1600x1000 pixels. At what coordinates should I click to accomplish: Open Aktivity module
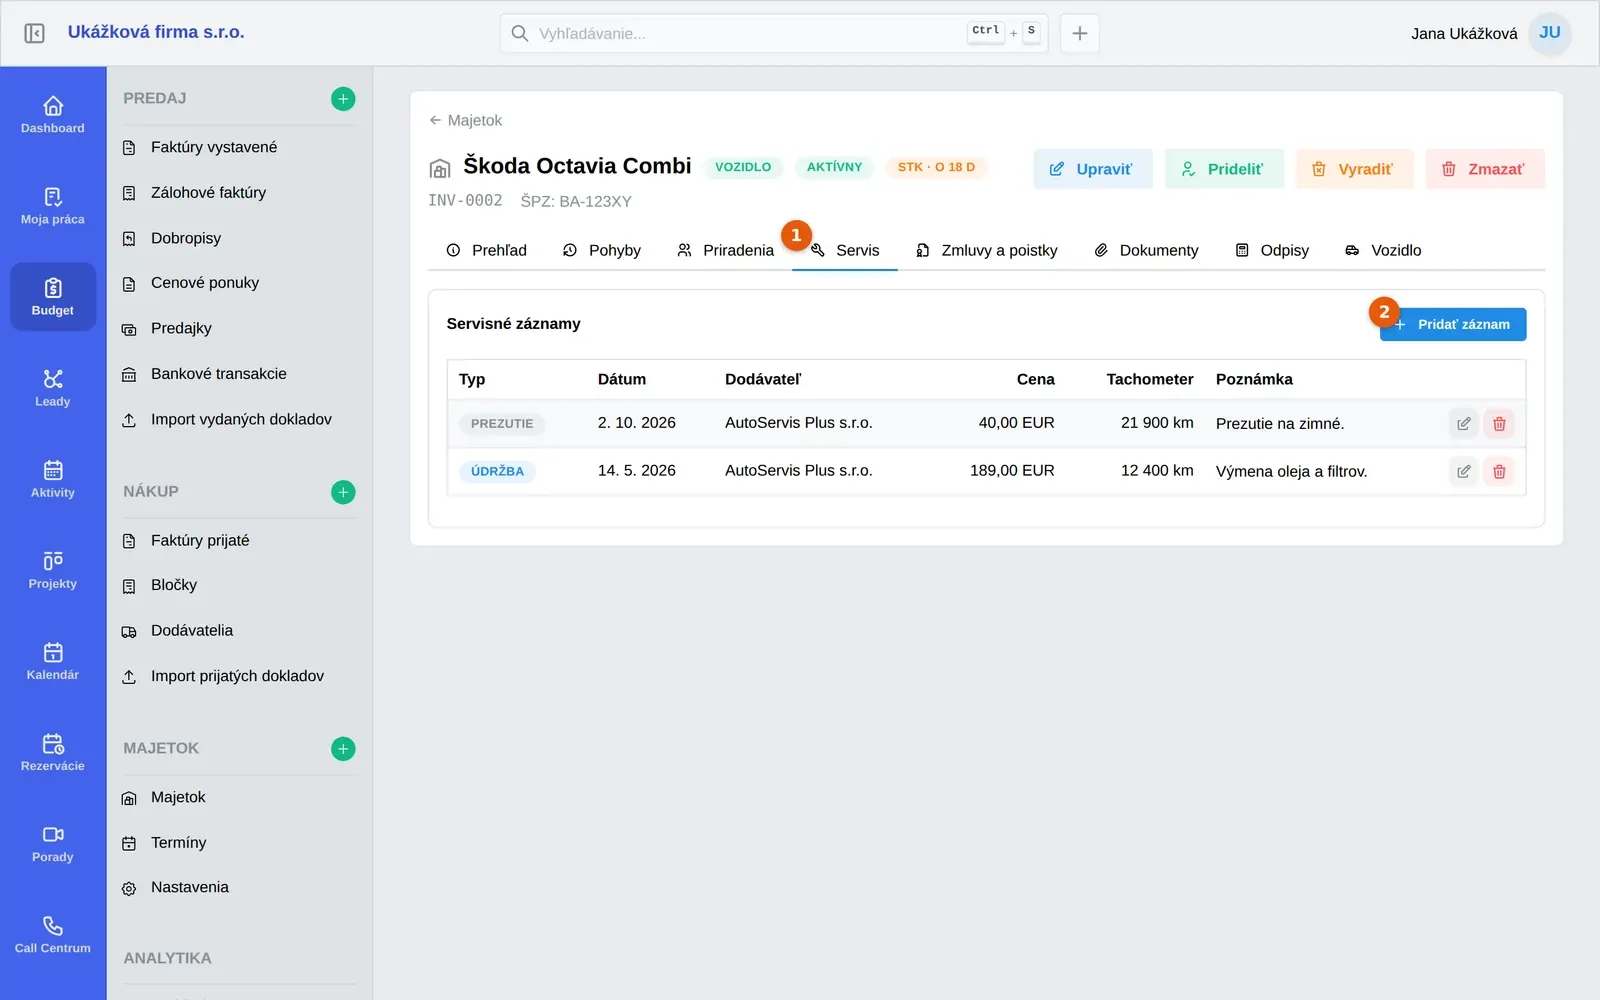point(53,479)
